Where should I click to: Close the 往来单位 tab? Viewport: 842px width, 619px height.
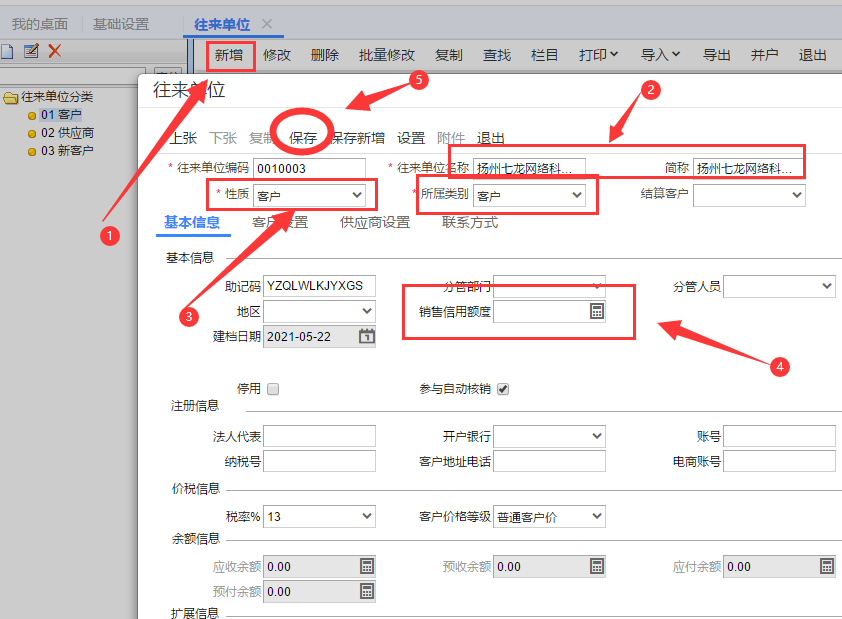tap(267, 24)
